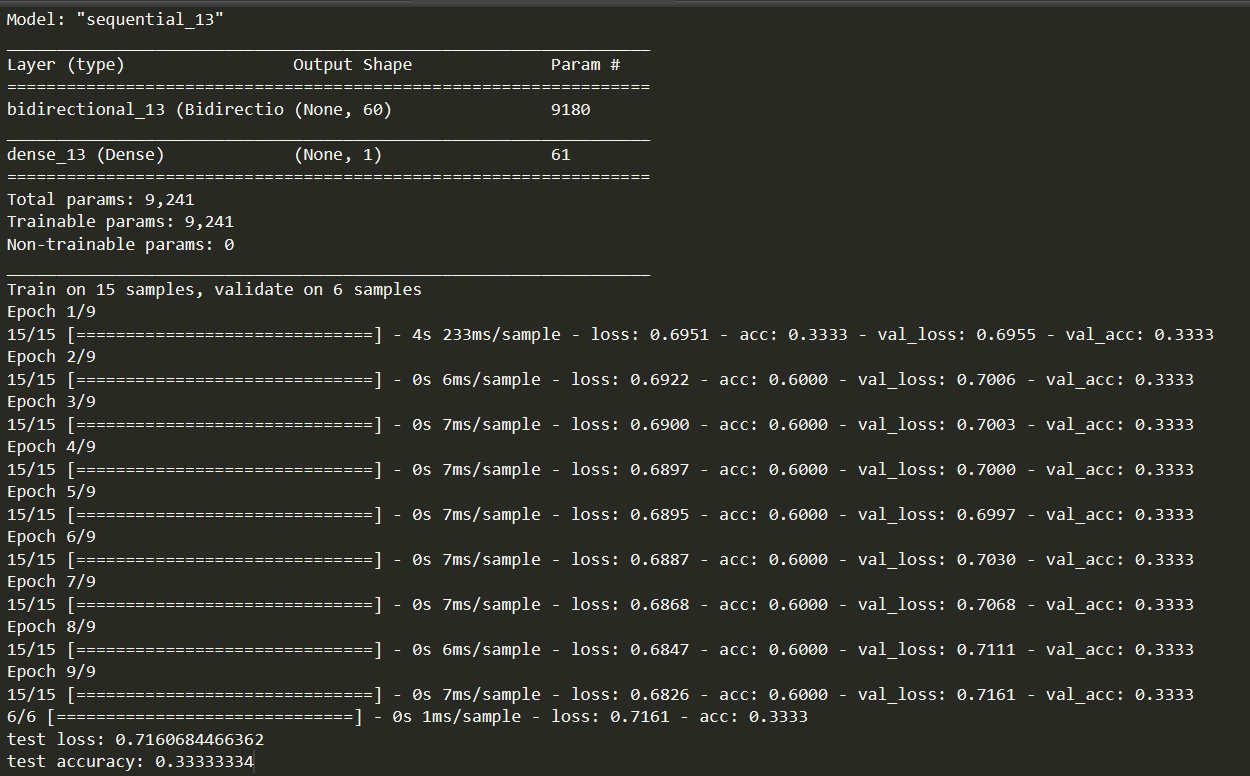Click the "4s 233ms/sample" timing text
The height and width of the screenshot is (776, 1250).
(x=486, y=335)
